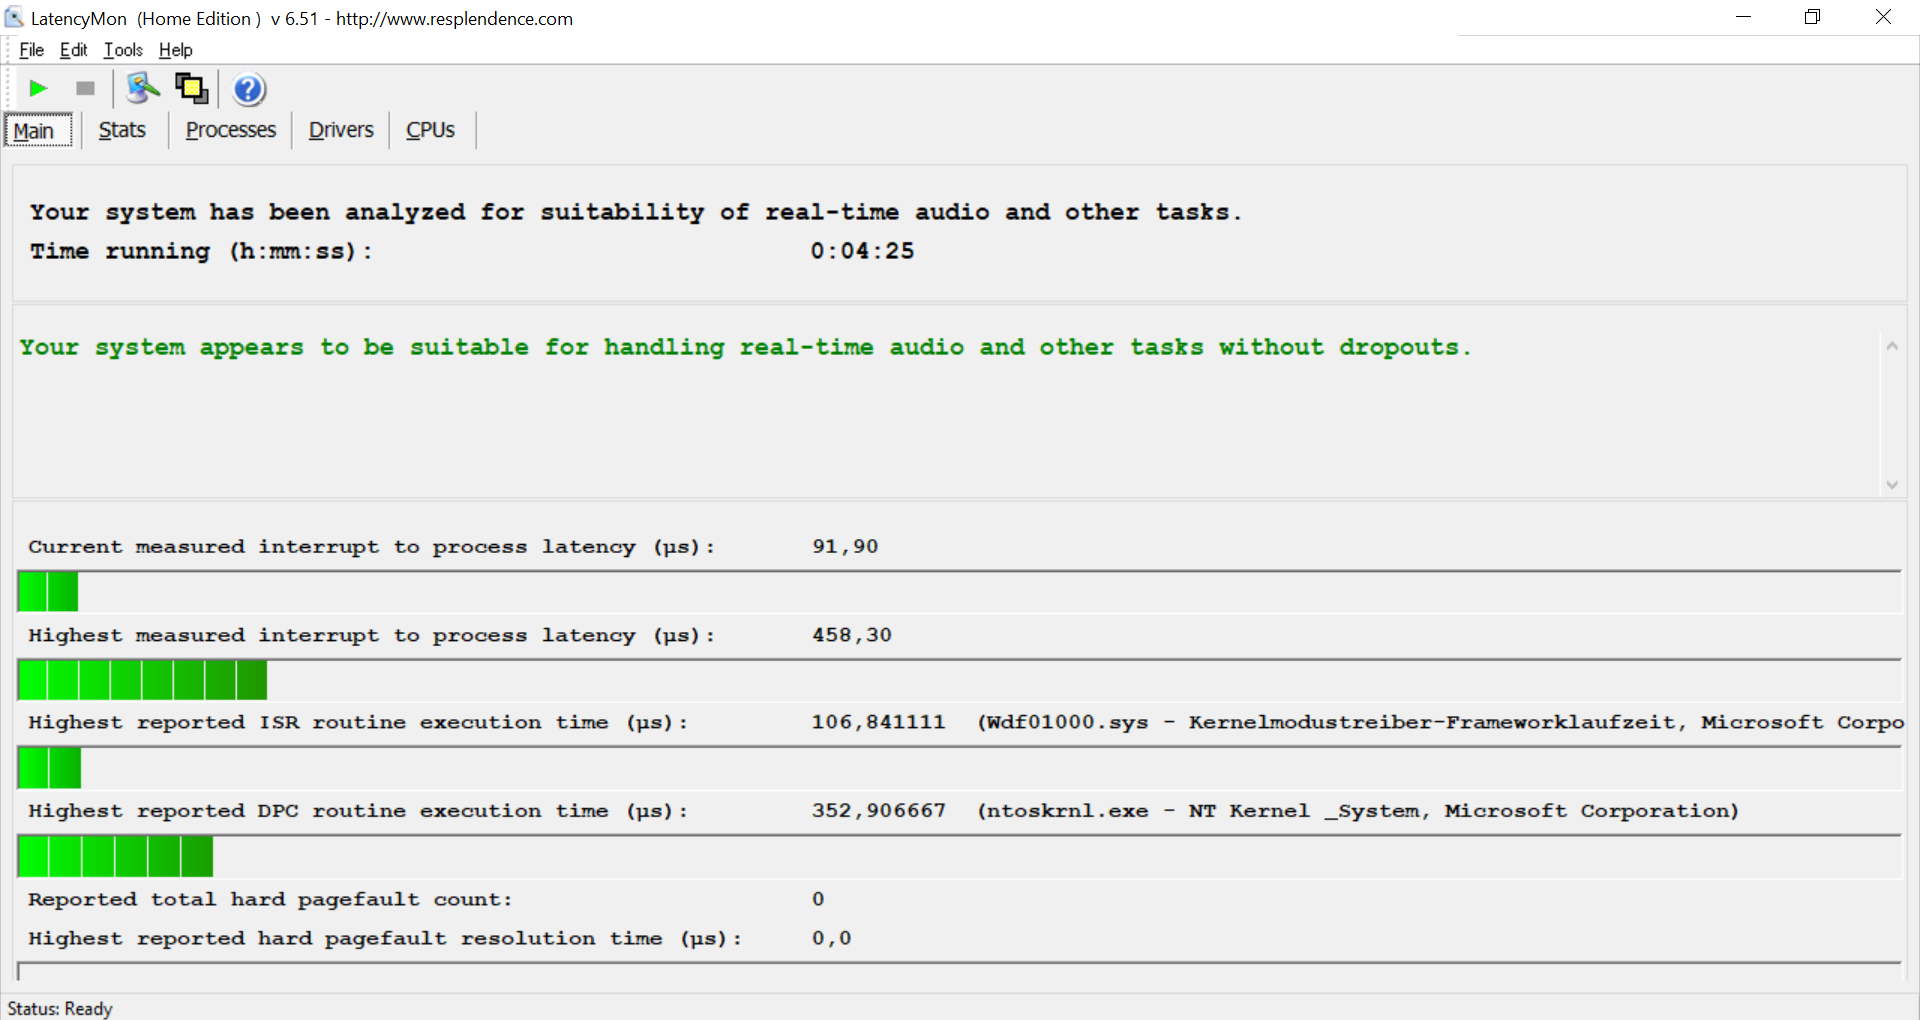This screenshot has width=1920, height=1020.
Task: Restore down the LatencyMon window
Action: tap(1812, 17)
